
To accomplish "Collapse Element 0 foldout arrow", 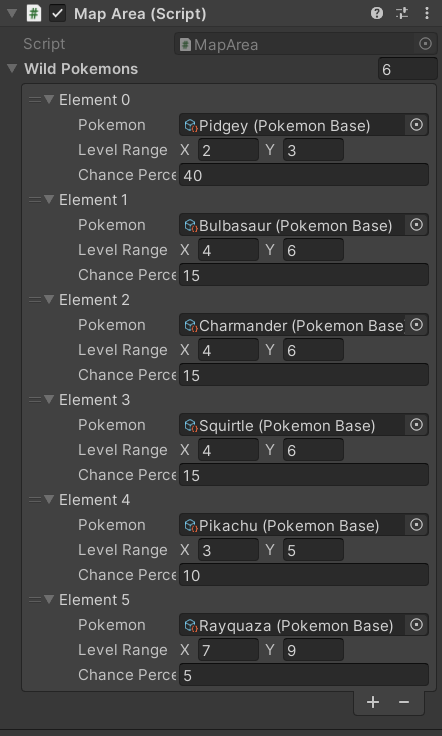I will (49, 100).
